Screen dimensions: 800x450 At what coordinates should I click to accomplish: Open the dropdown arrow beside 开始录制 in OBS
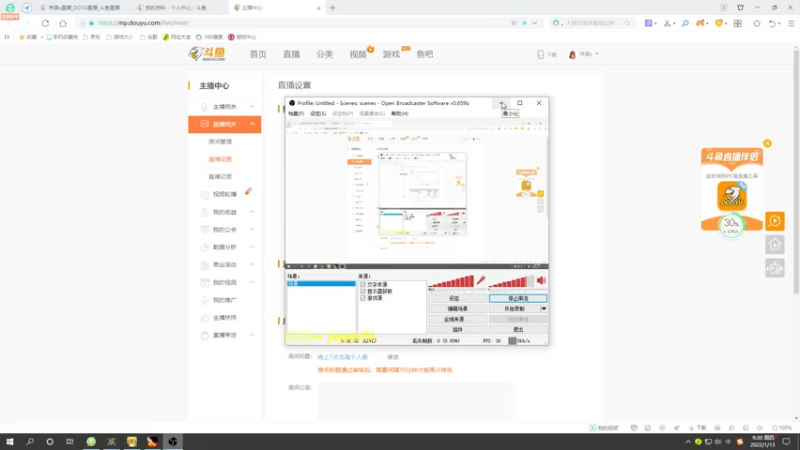click(543, 309)
